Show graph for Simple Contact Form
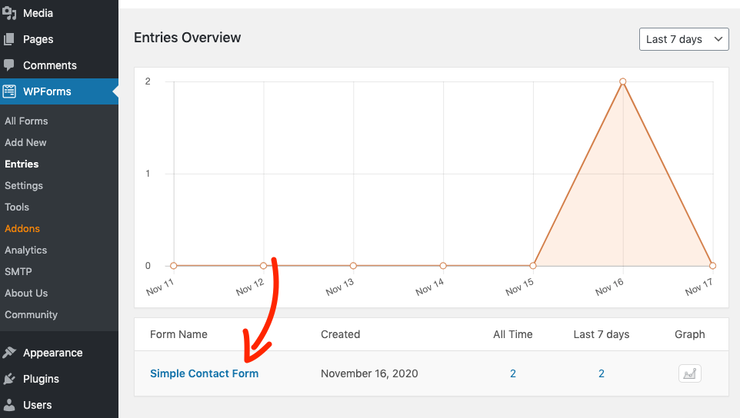This screenshot has width=740, height=418. pyautogui.click(x=690, y=374)
